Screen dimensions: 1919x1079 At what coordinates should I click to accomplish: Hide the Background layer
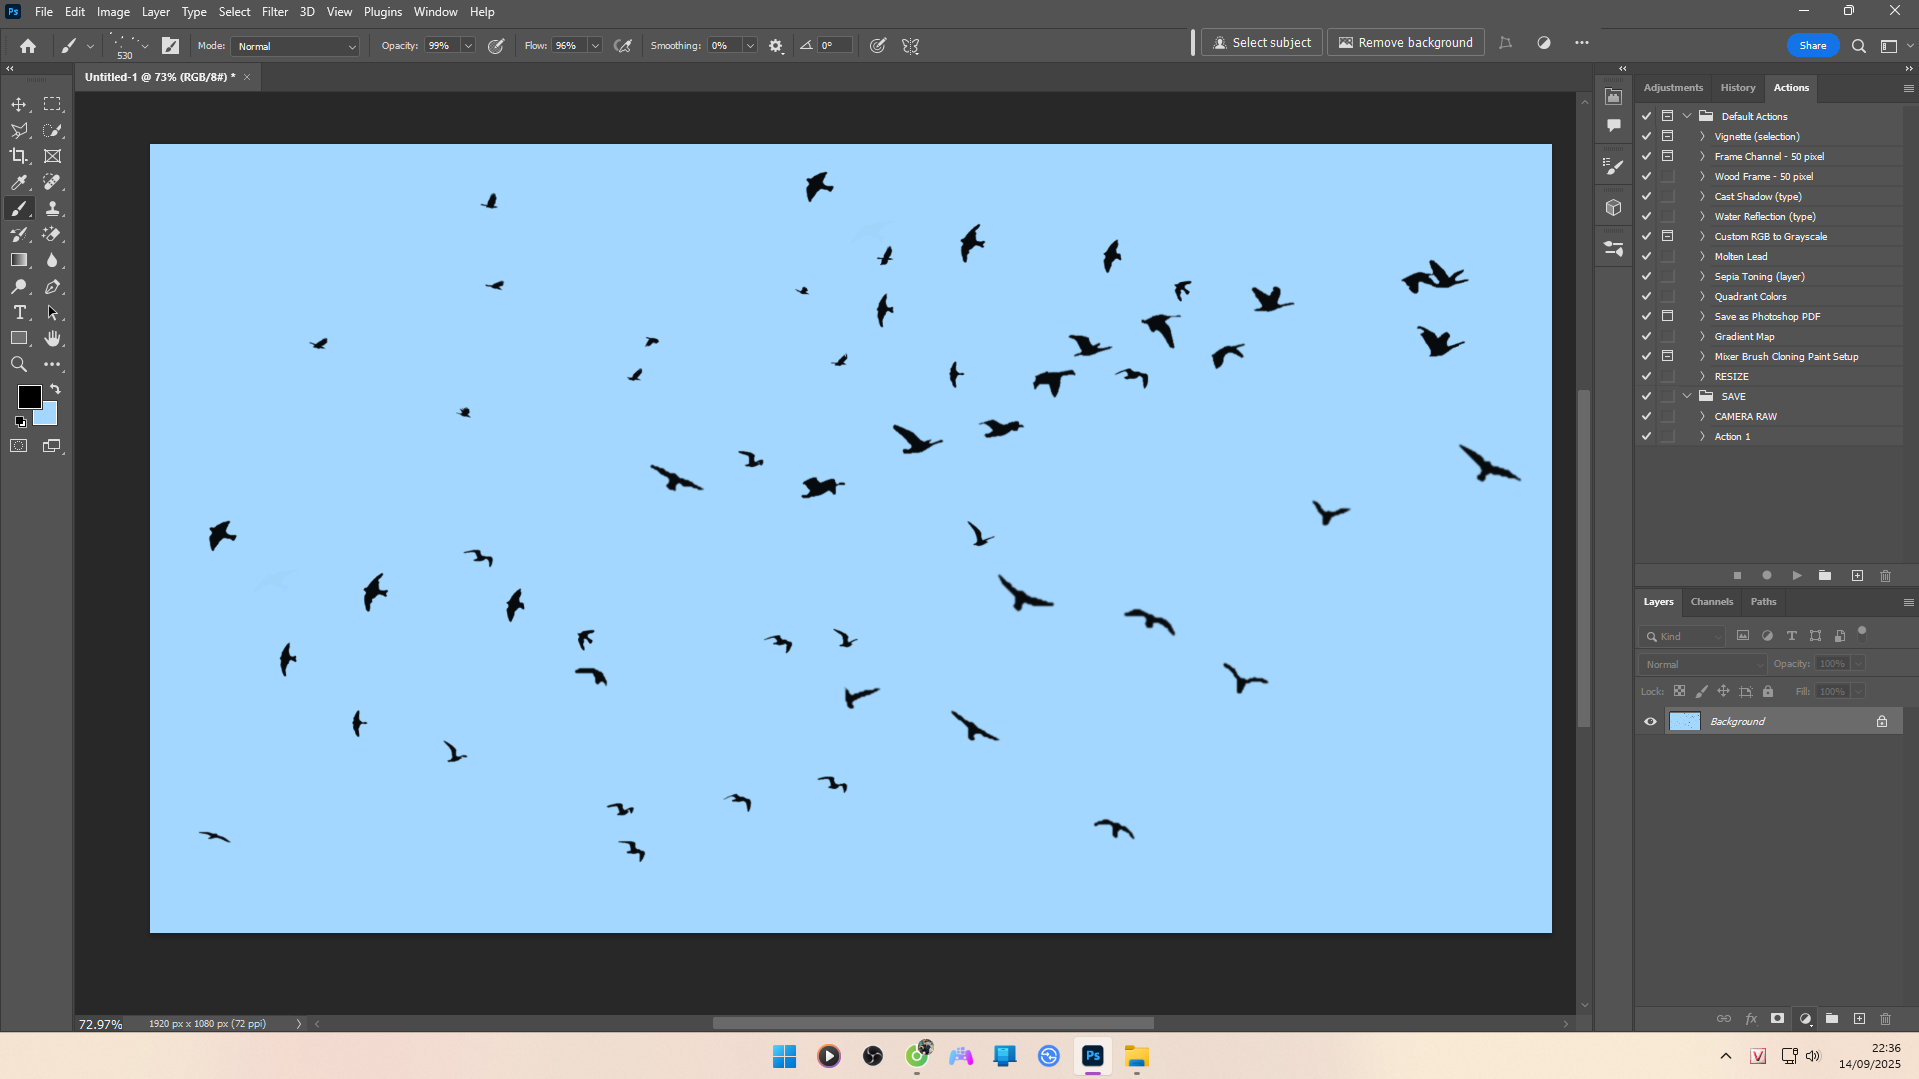click(x=1650, y=721)
